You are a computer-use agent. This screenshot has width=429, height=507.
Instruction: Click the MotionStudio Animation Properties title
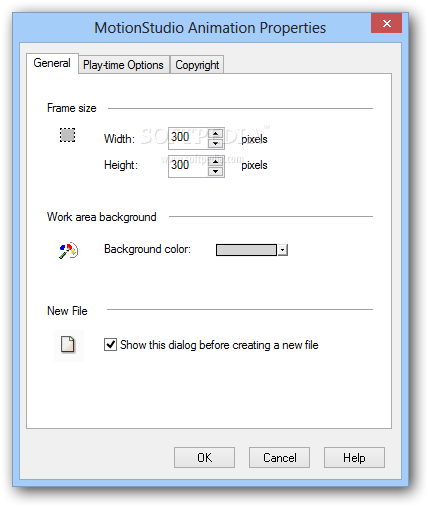point(210,28)
